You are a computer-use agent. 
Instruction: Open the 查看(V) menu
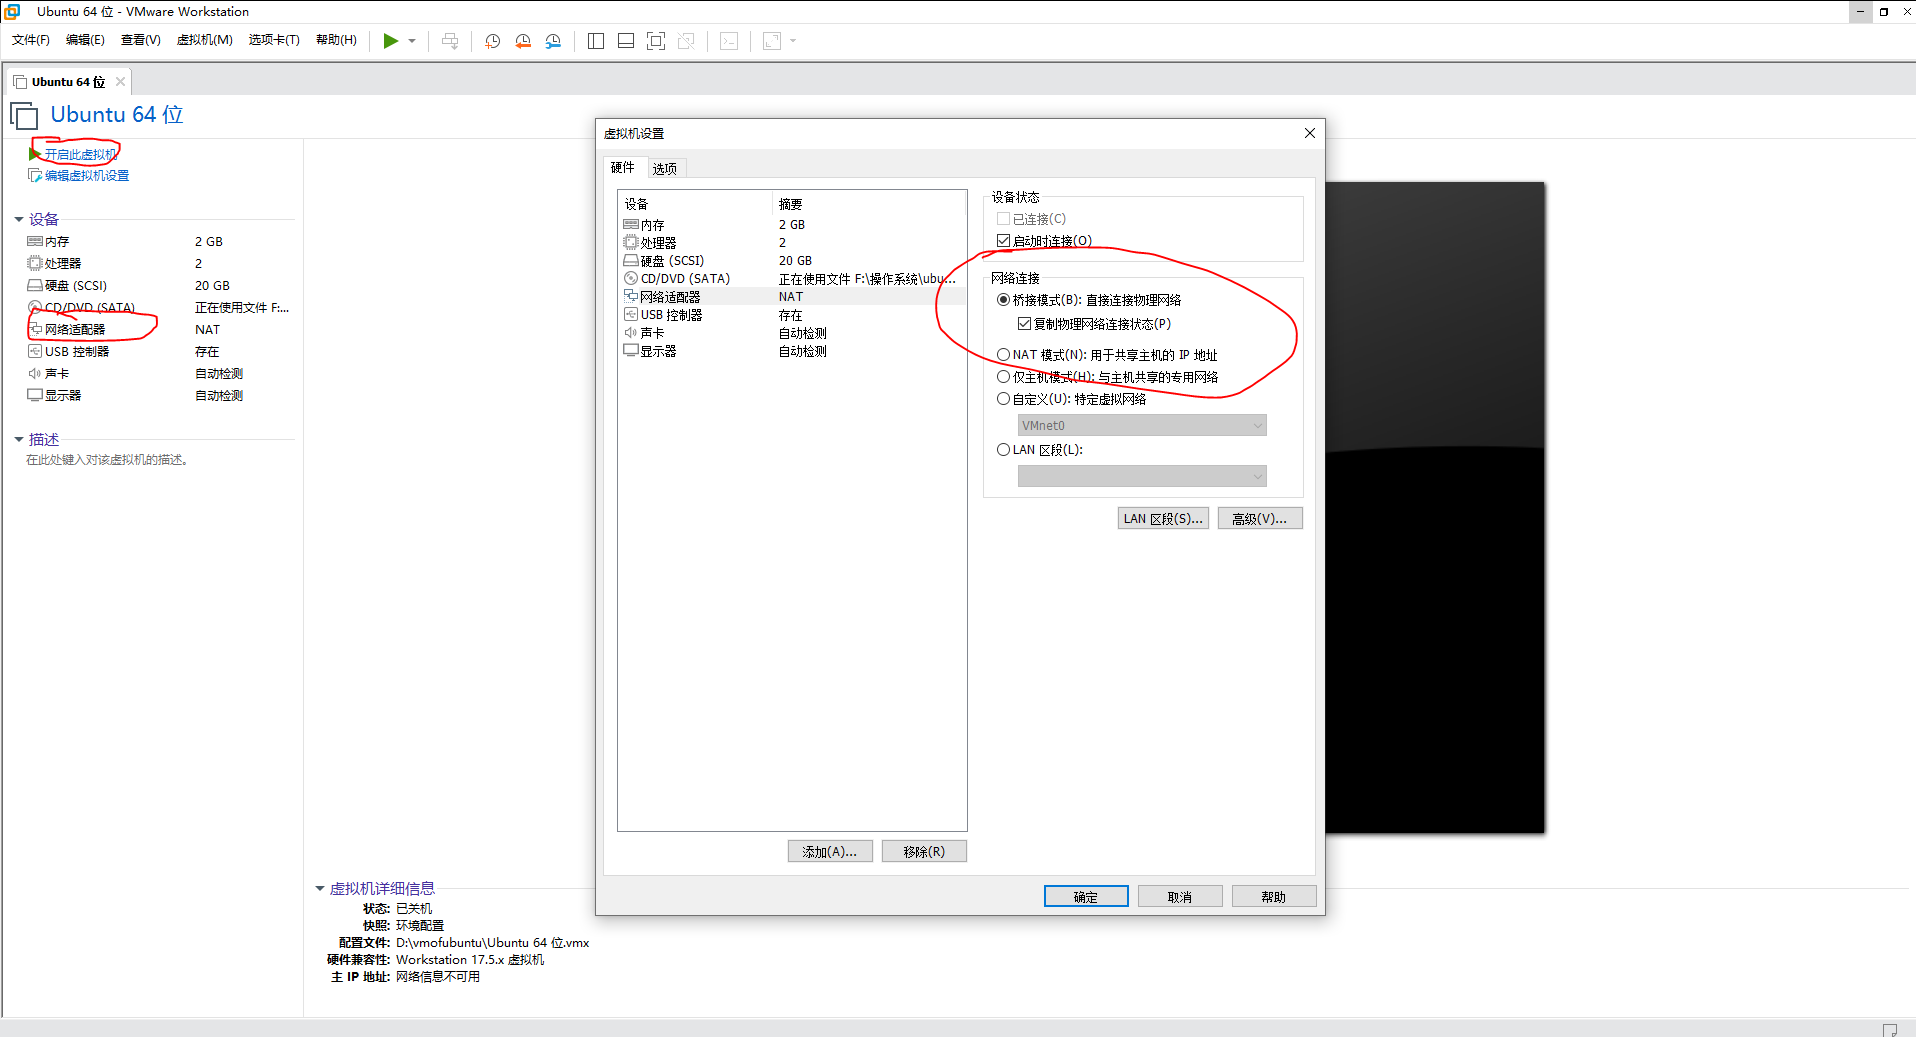(140, 40)
